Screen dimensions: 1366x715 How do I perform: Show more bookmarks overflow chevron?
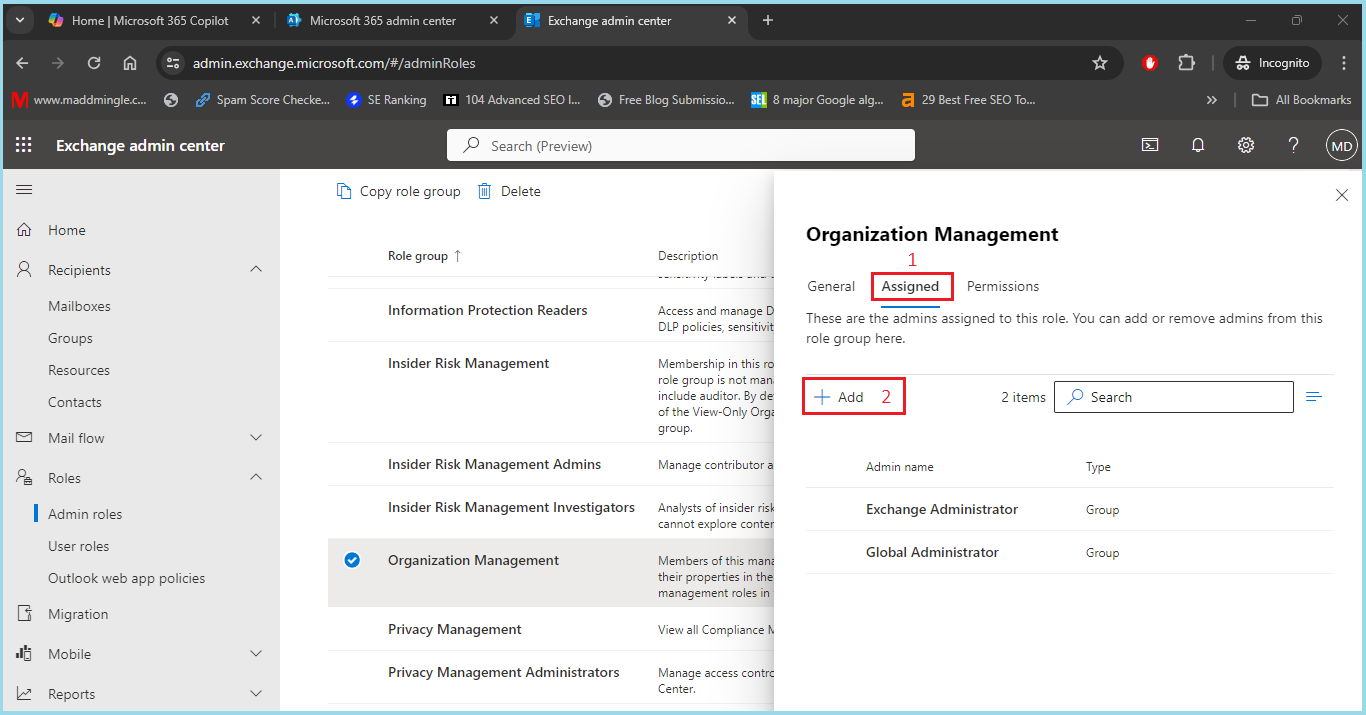(x=1212, y=100)
